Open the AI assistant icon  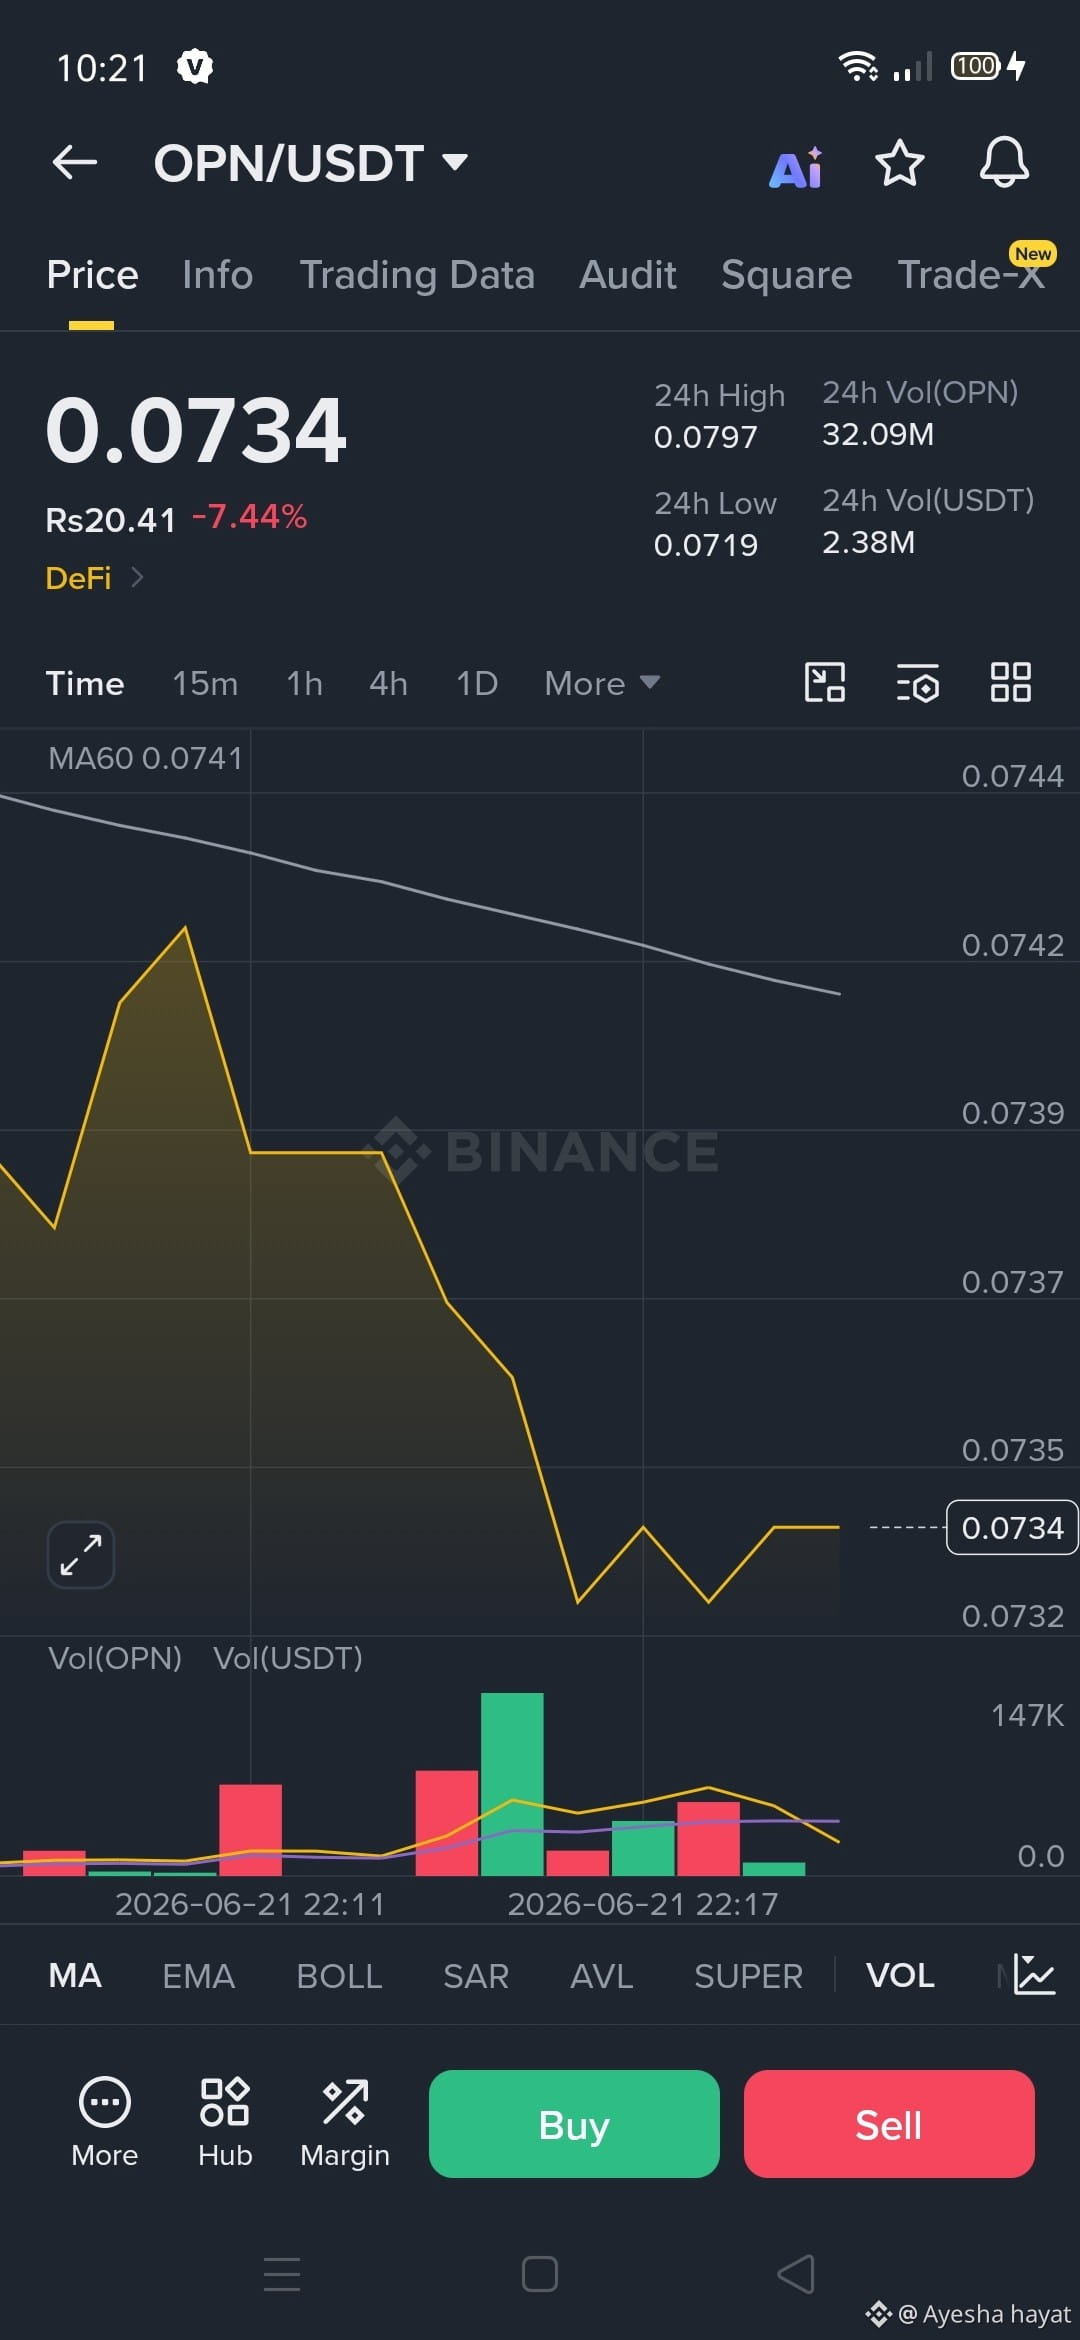(x=796, y=167)
